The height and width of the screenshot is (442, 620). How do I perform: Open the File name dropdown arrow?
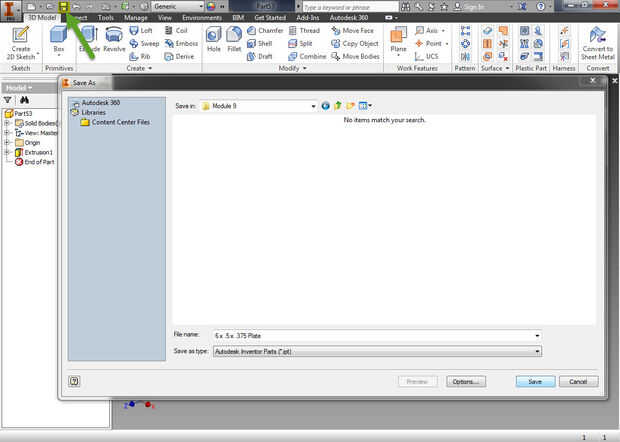point(537,336)
